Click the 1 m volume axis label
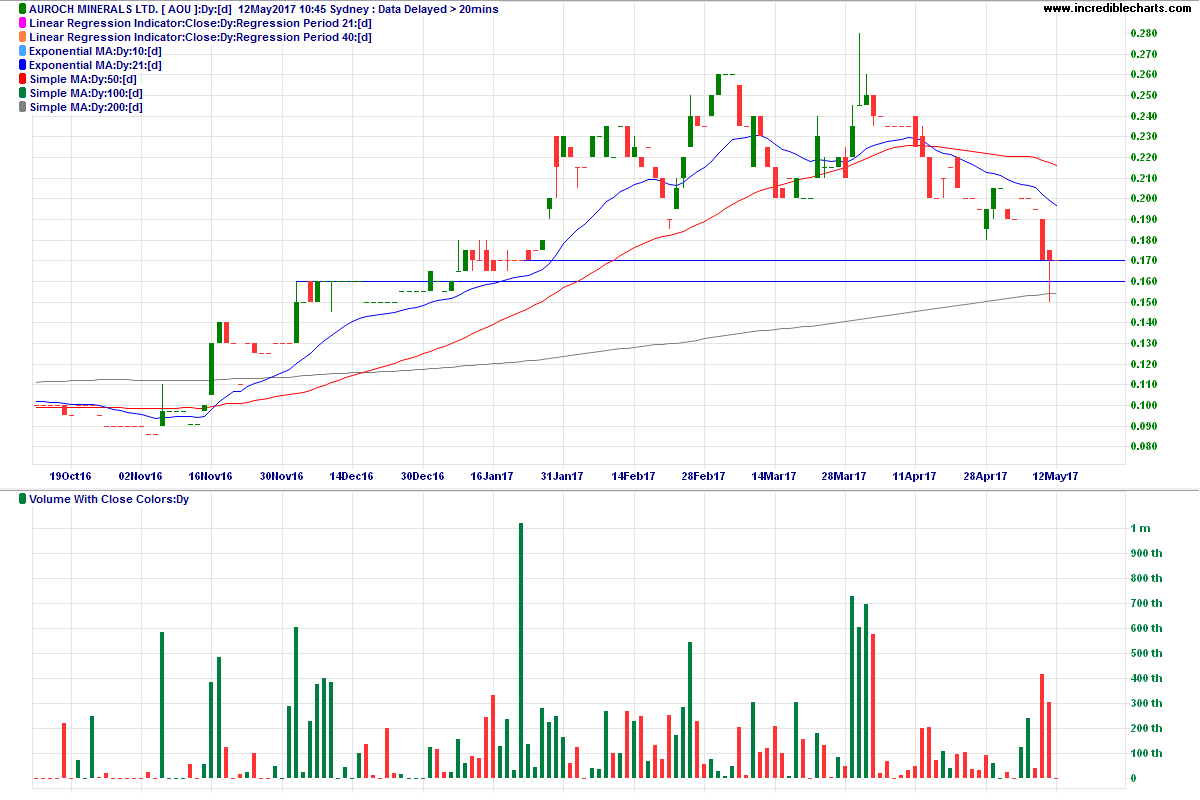The width and height of the screenshot is (1200, 800). tap(1140, 528)
